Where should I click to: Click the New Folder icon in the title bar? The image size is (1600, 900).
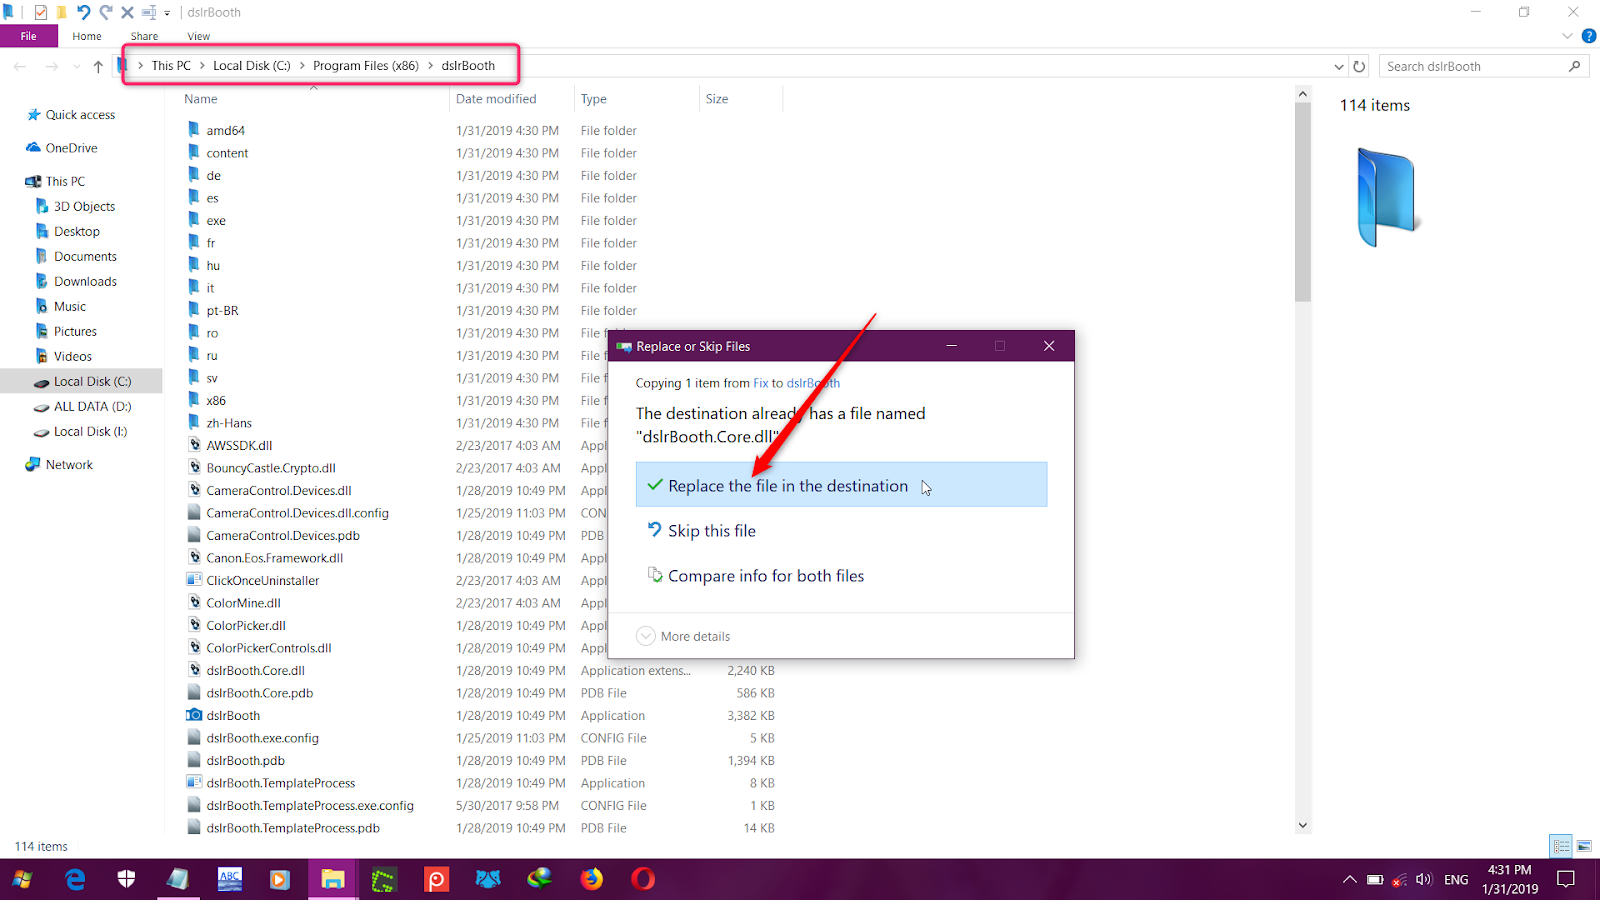click(61, 12)
